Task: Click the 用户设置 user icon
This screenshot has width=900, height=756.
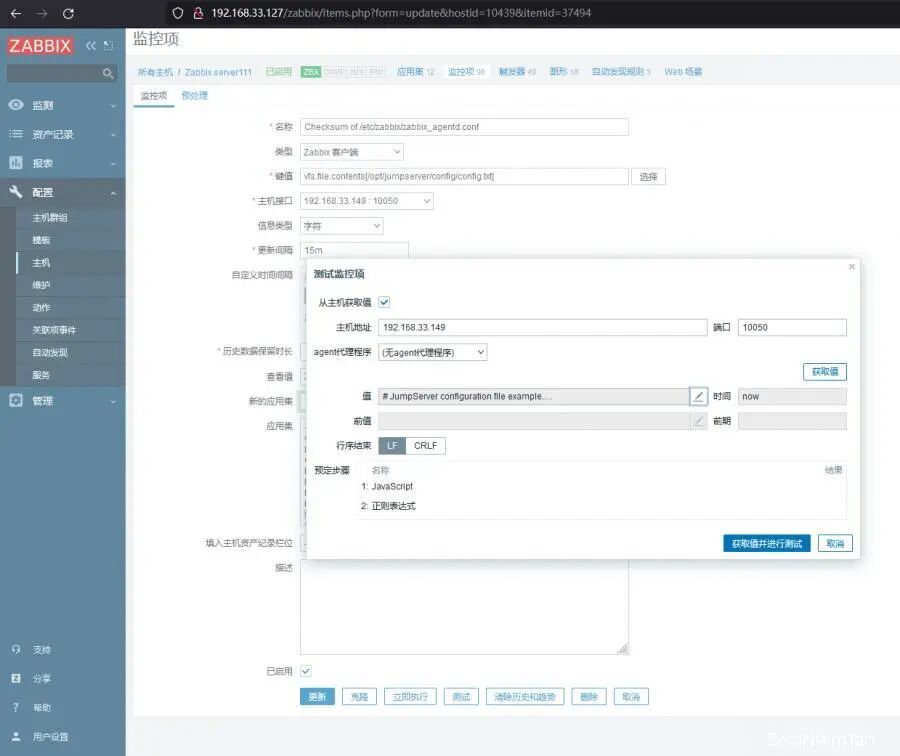Action: pyautogui.click(x=16, y=736)
